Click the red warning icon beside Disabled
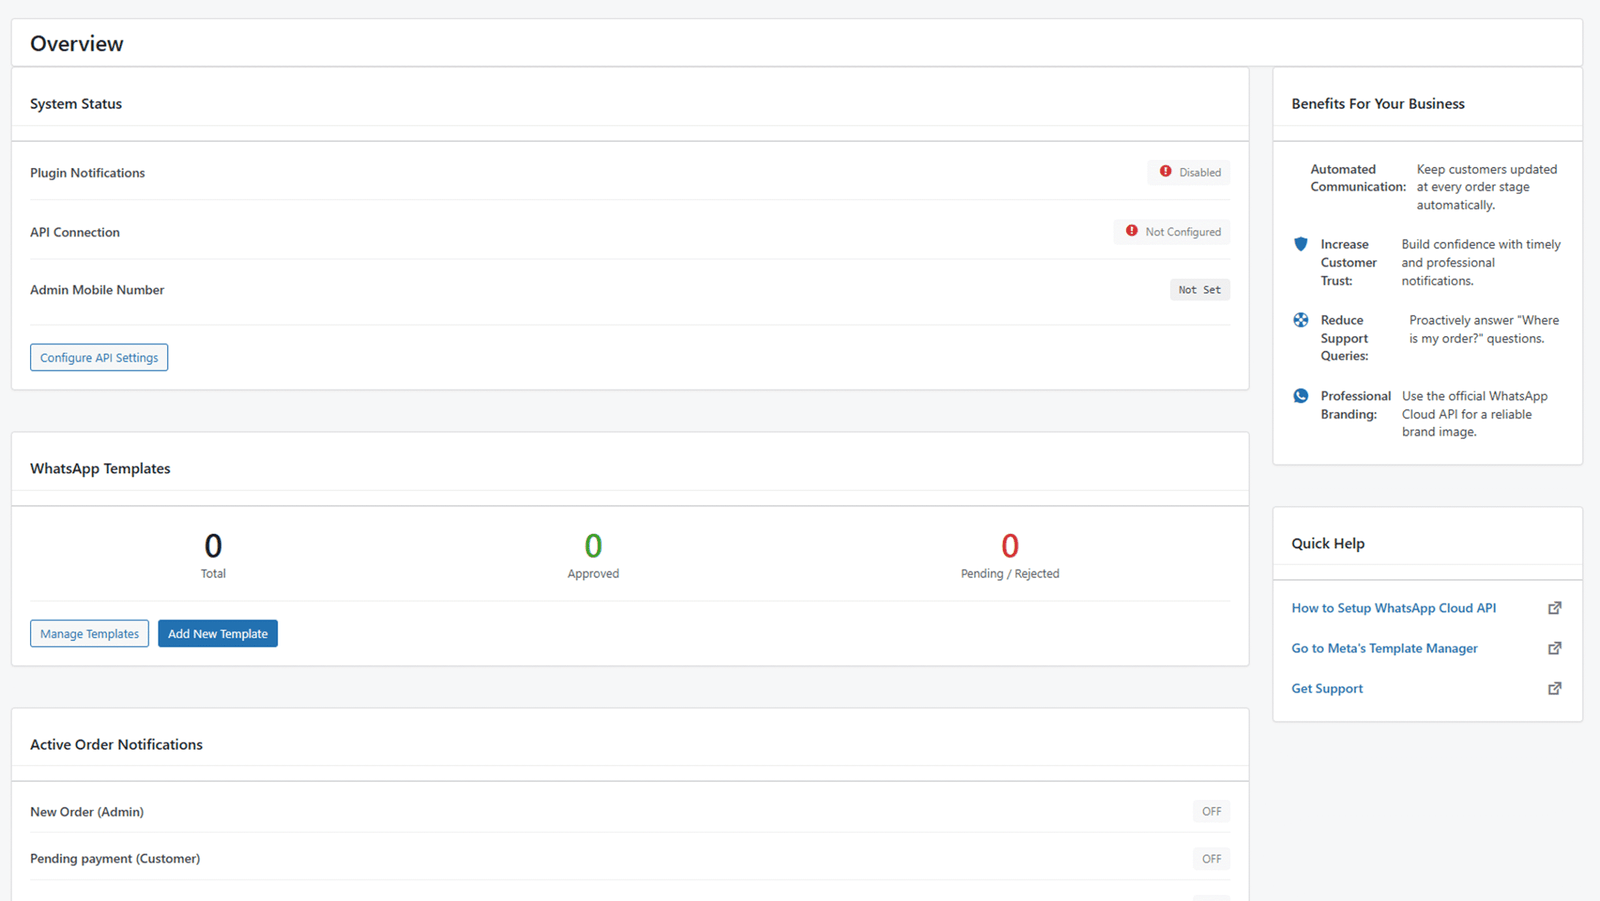 pyautogui.click(x=1165, y=172)
